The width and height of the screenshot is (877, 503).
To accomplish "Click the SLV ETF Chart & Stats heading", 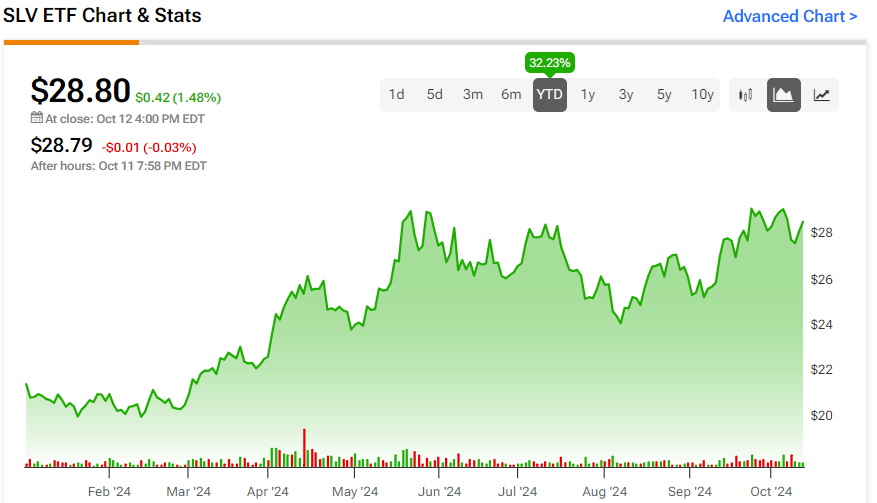I will pyautogui.click(x=102, y=16).
